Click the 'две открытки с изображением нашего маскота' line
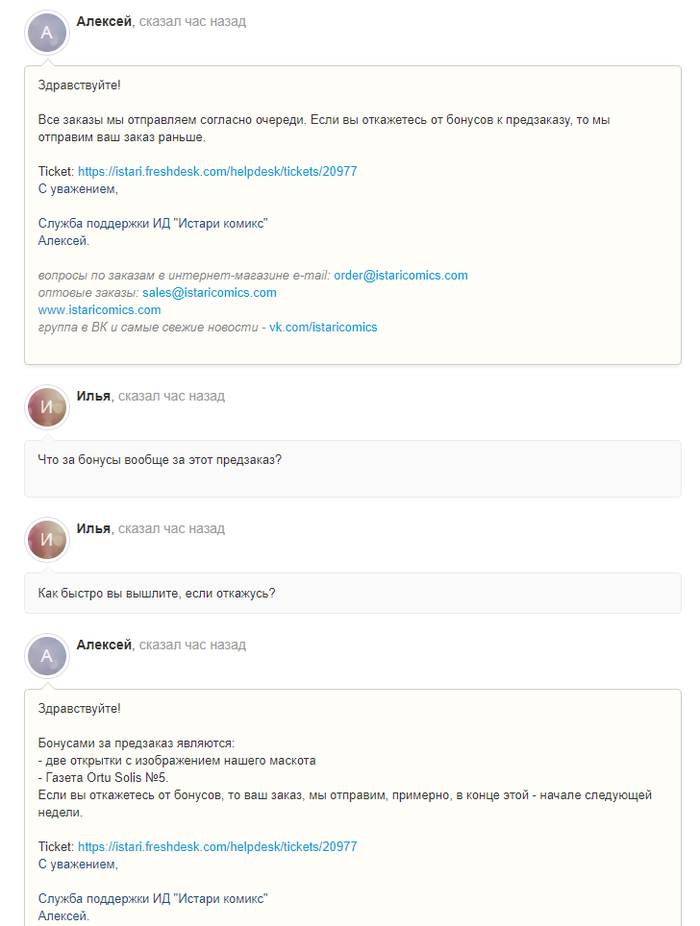Image resolution: width=700 pixels, height=926 pixels. click(x=177, y=760)
